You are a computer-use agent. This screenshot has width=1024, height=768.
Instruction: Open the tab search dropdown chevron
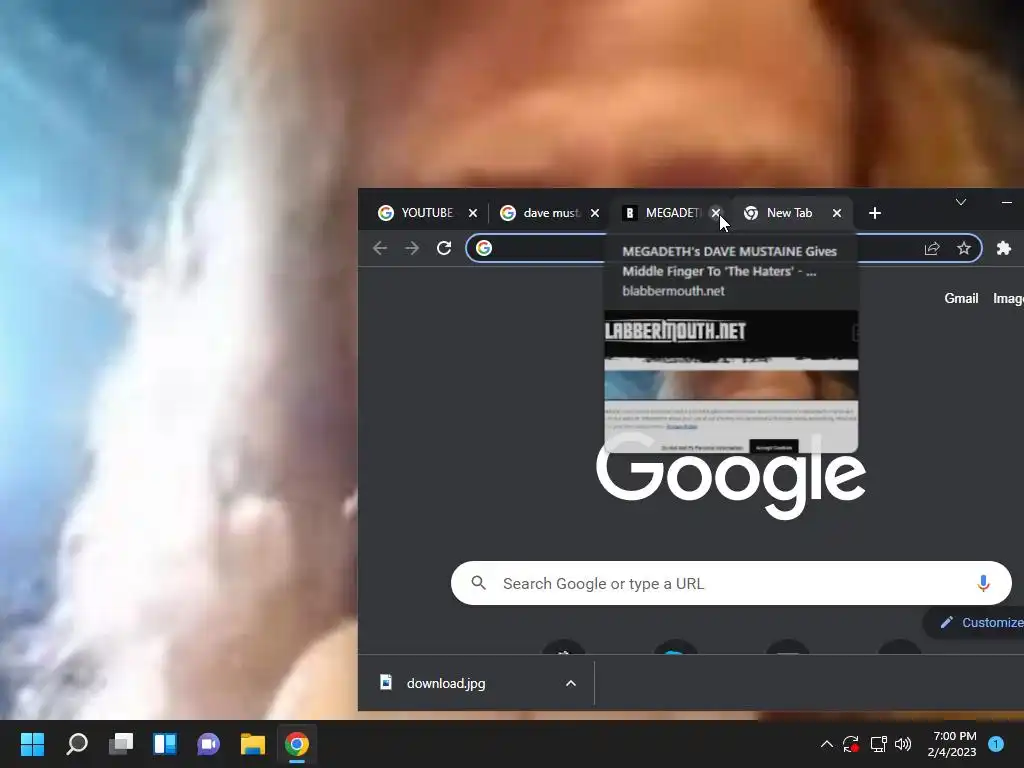click(961, 202)
